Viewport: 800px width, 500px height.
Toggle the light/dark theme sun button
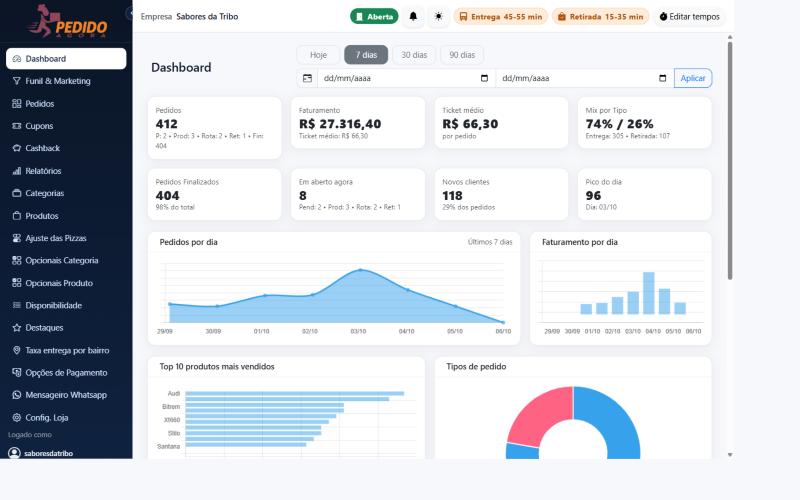(438, 16)
